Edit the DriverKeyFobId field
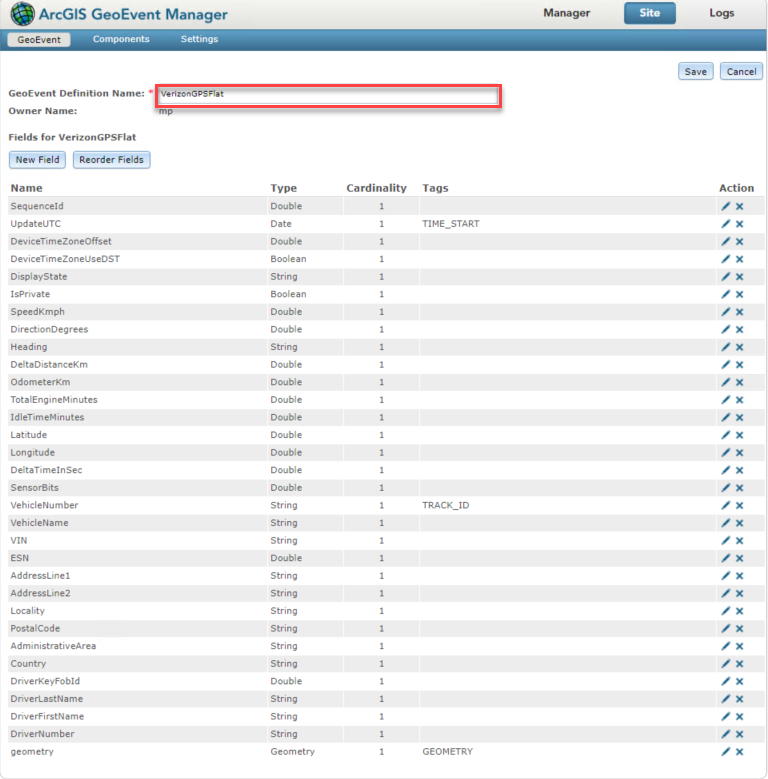Screen dimensions: 768x779 726,681
